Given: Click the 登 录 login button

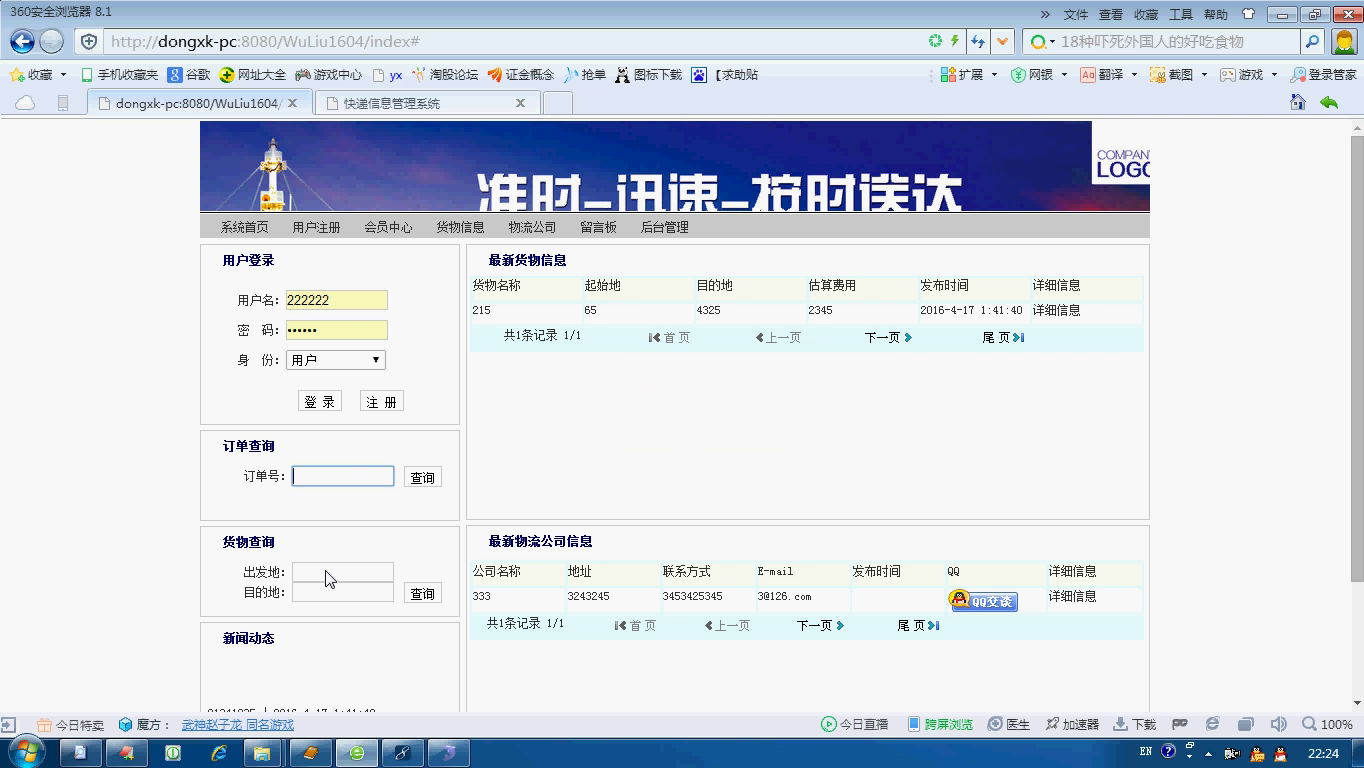Looking at the screenshot, I should [320, 401].
